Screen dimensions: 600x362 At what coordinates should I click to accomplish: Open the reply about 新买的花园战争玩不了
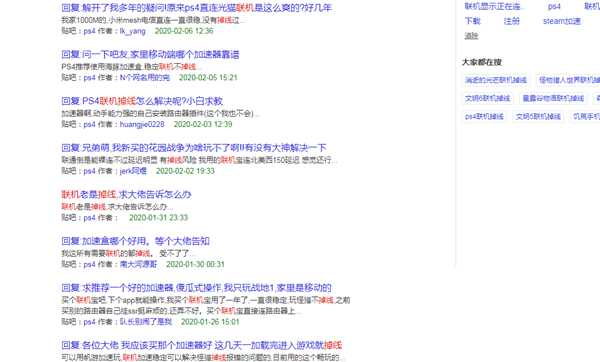click(x=194, y=148)
